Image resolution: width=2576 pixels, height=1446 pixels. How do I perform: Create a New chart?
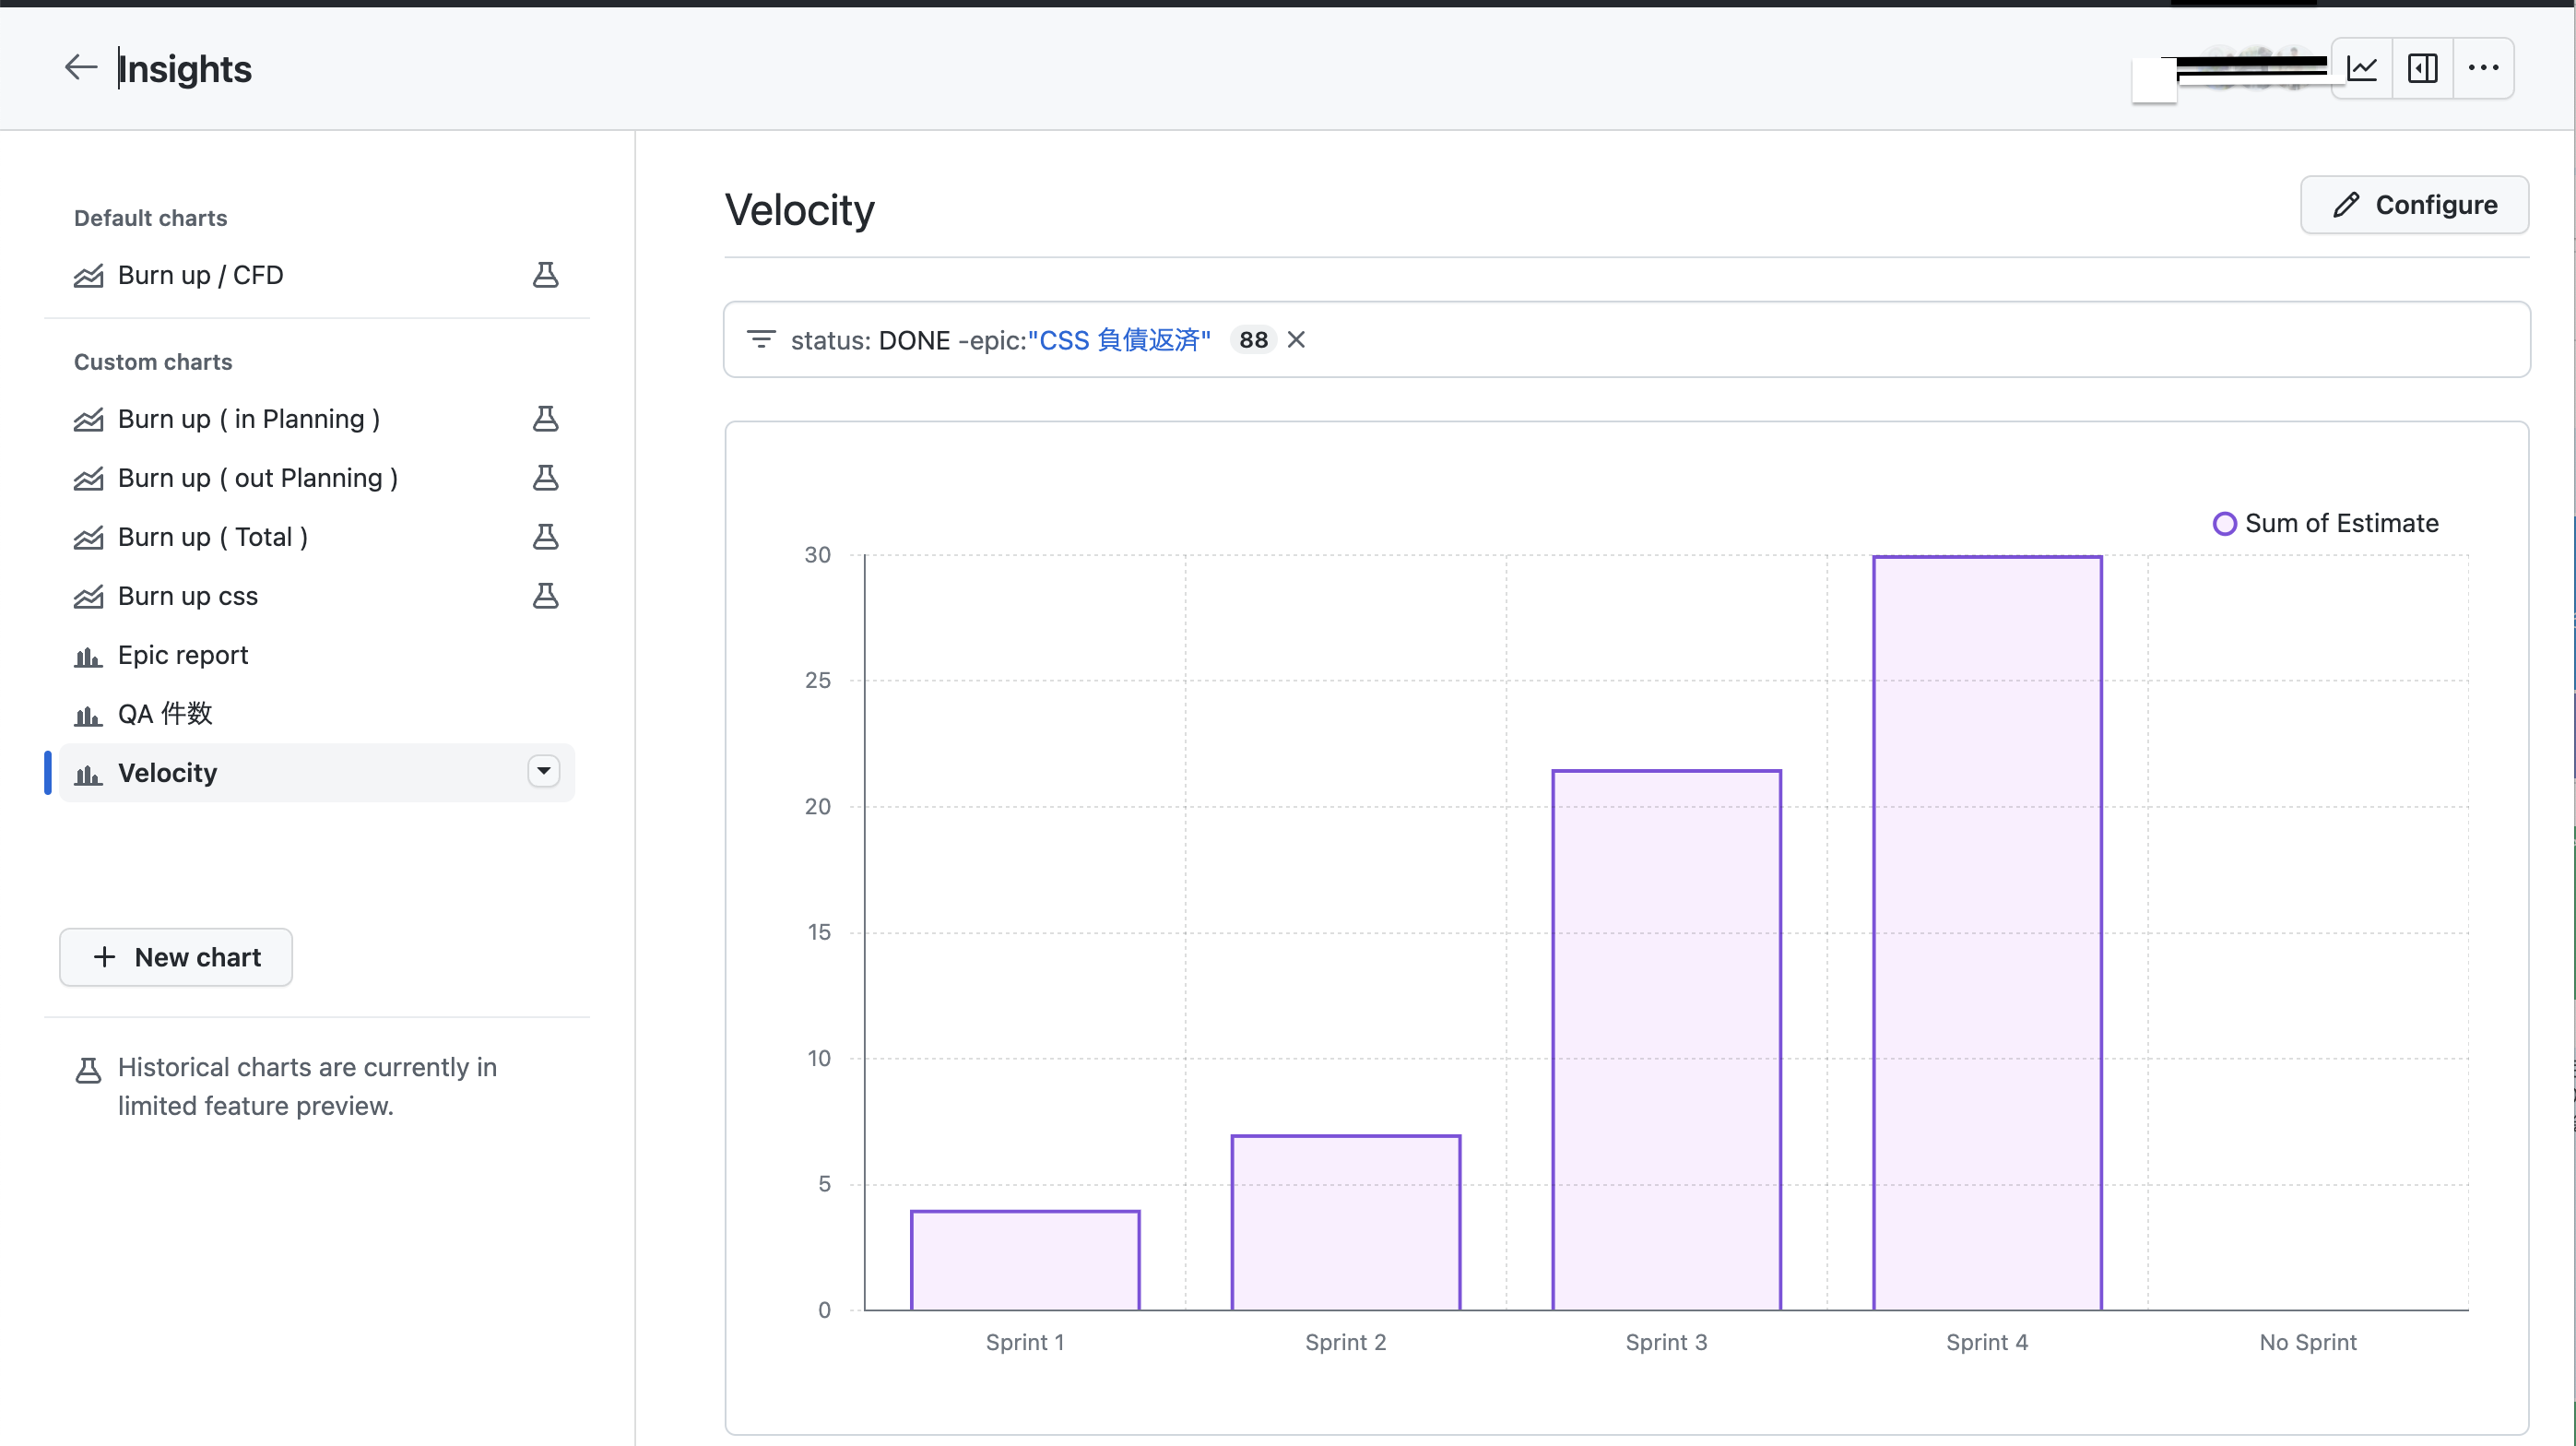click(176, 957)
